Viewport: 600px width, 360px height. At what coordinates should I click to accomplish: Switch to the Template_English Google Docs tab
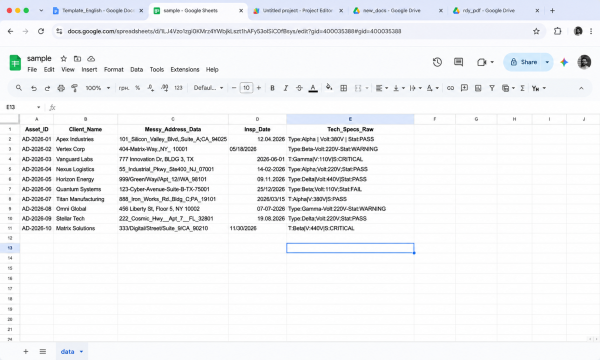point(98,11)
